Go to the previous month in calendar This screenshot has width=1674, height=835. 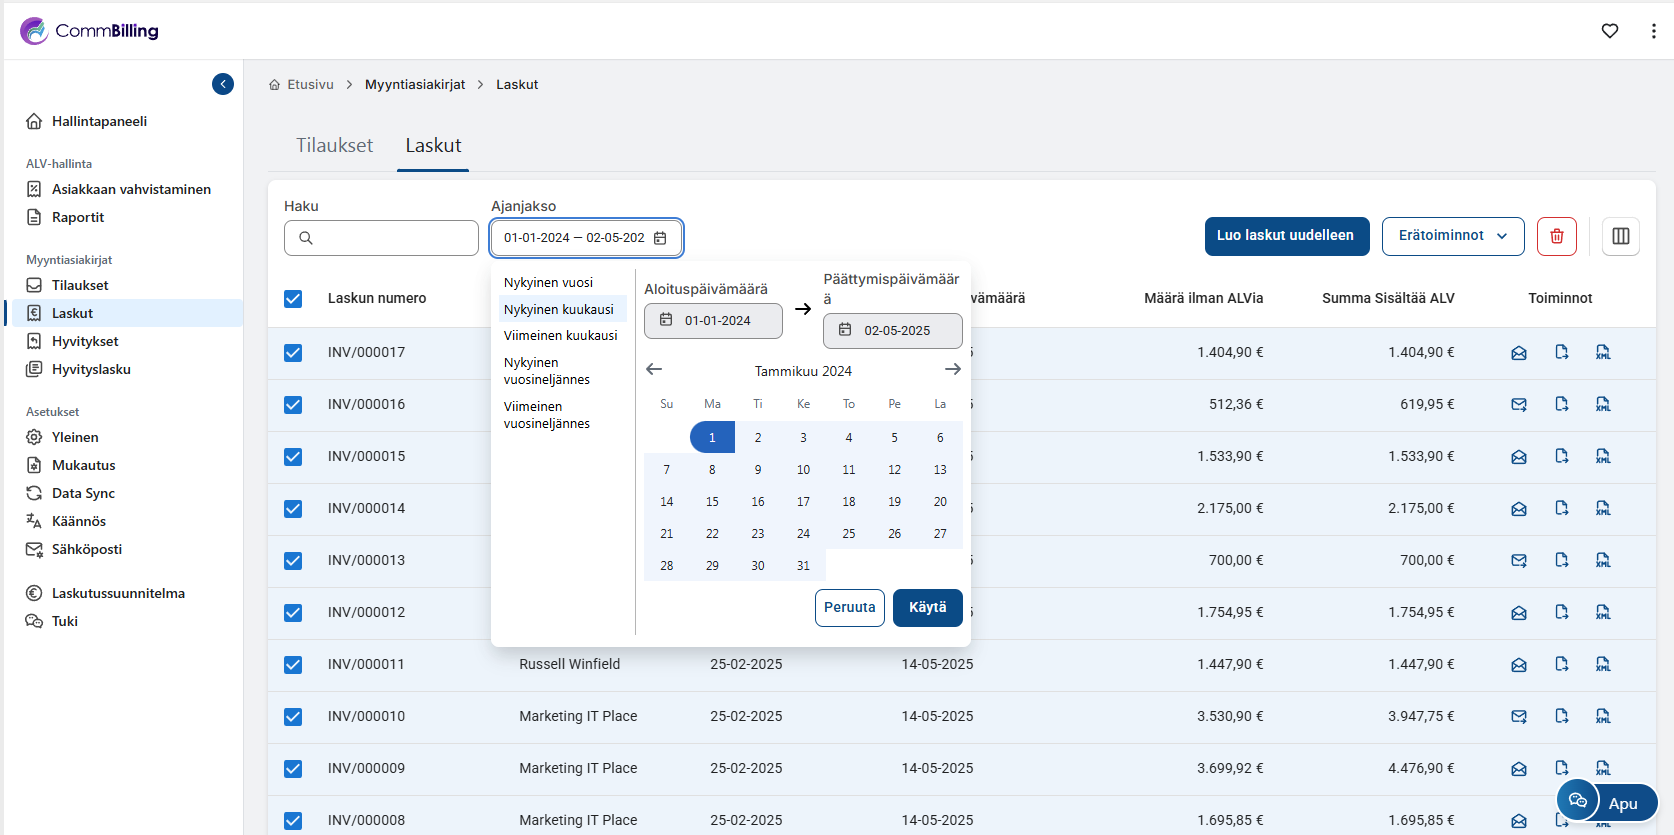point(654,369)
